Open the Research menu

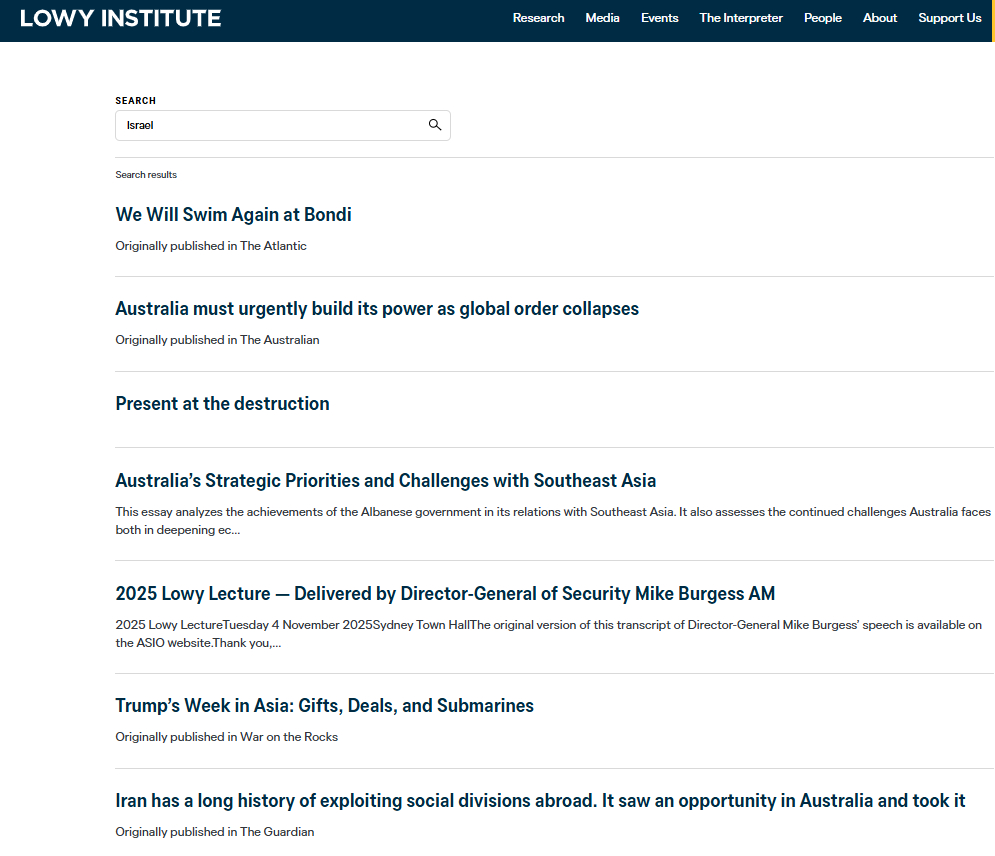click(x=538, y=18)
